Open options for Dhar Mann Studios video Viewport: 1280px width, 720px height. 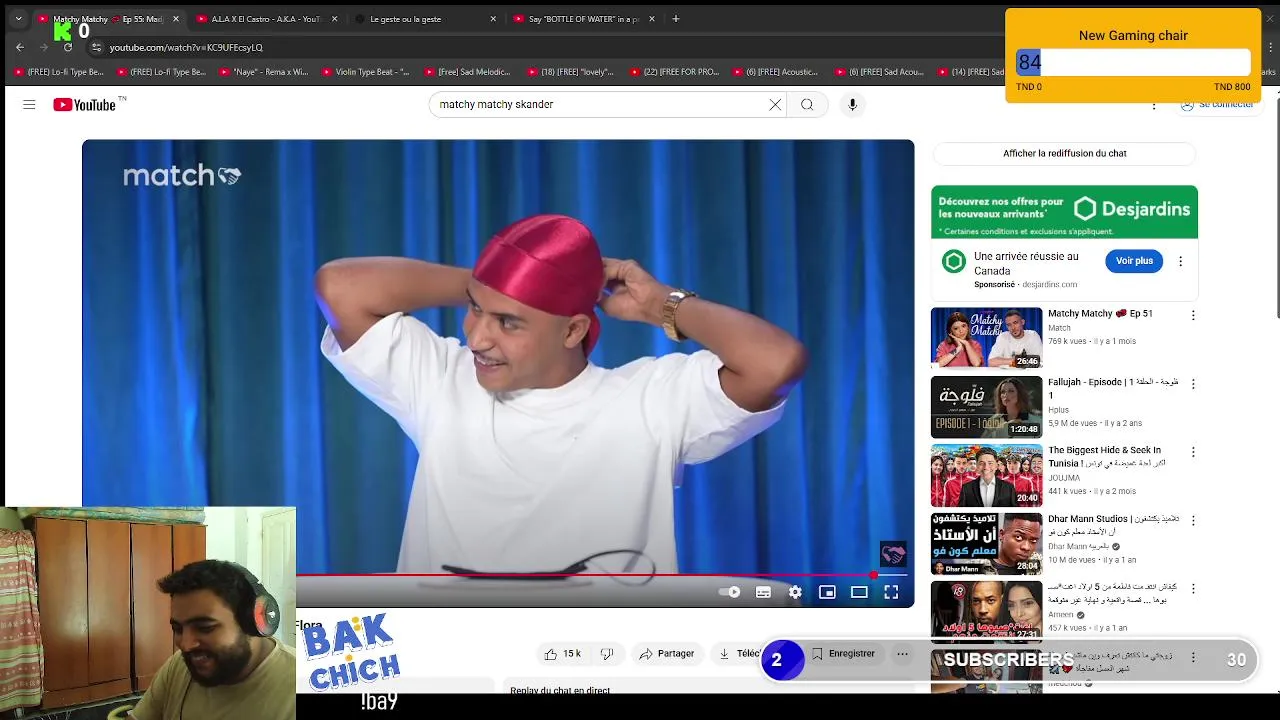[x=1193, y=520]
